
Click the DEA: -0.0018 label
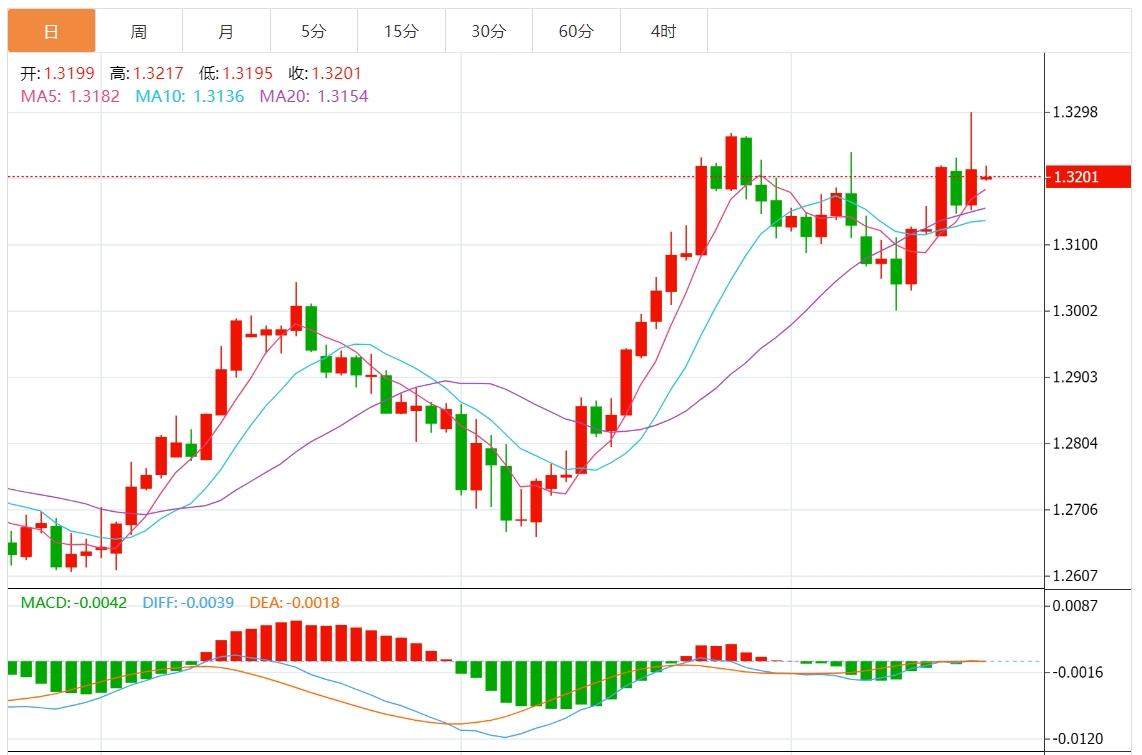tap(294, 603)
